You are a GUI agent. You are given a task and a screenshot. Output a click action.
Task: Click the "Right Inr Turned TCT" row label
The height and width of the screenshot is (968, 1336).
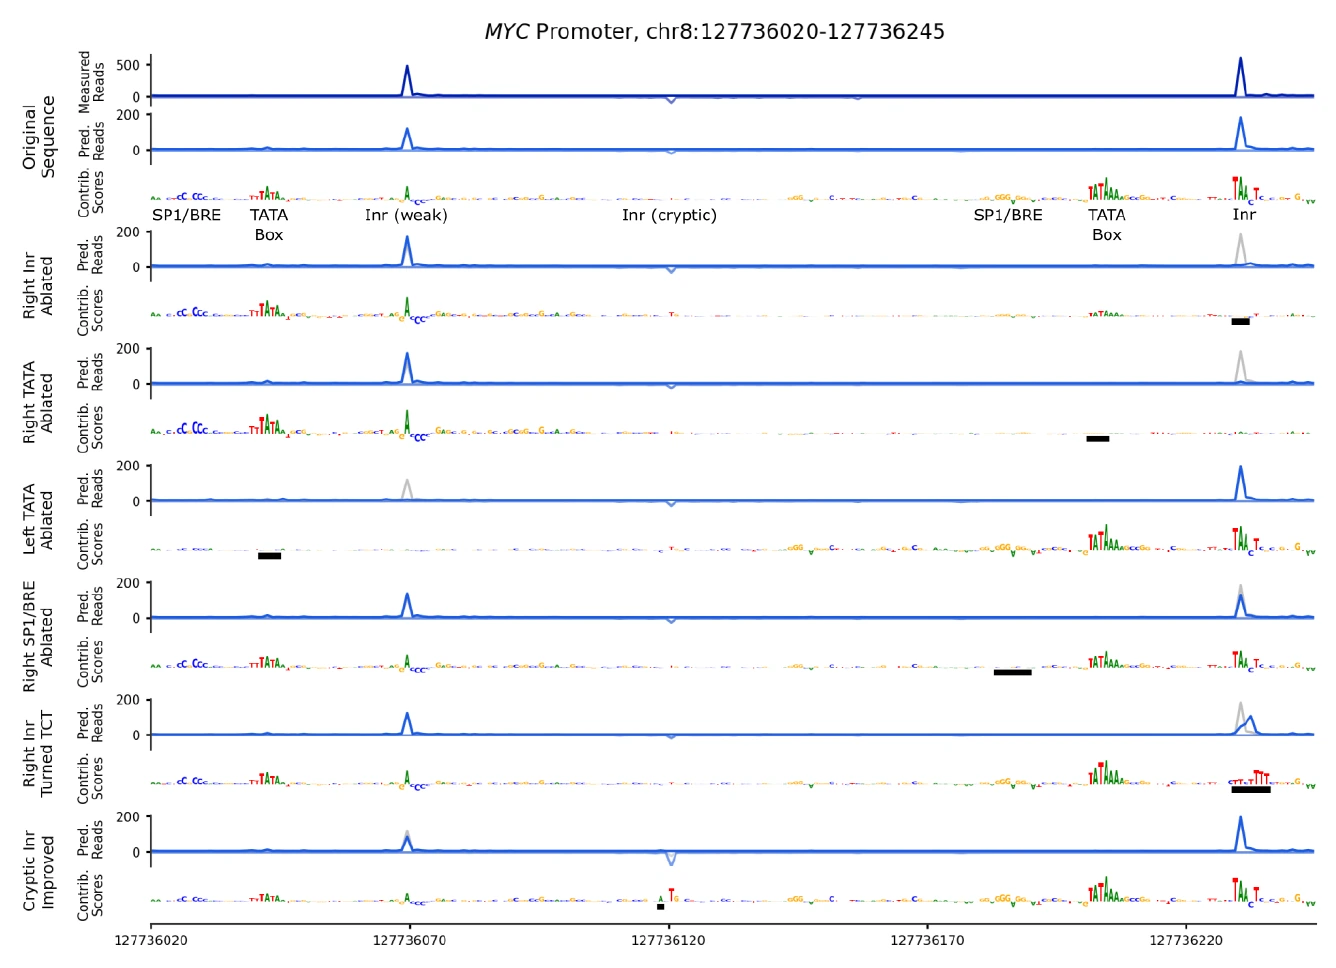[x=39, y=753]
